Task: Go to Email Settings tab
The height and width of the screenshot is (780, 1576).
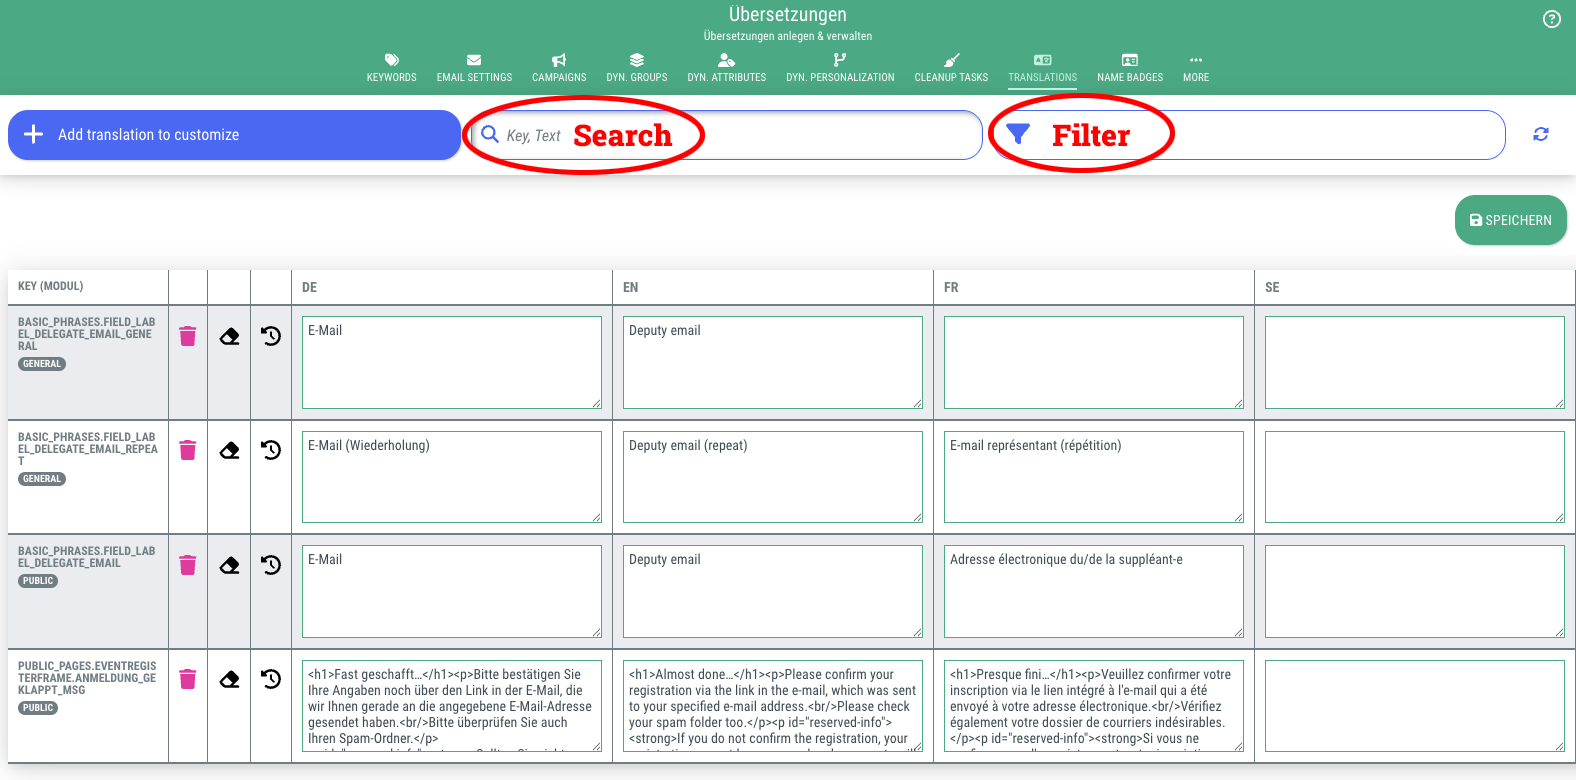Action: [474, 68]
